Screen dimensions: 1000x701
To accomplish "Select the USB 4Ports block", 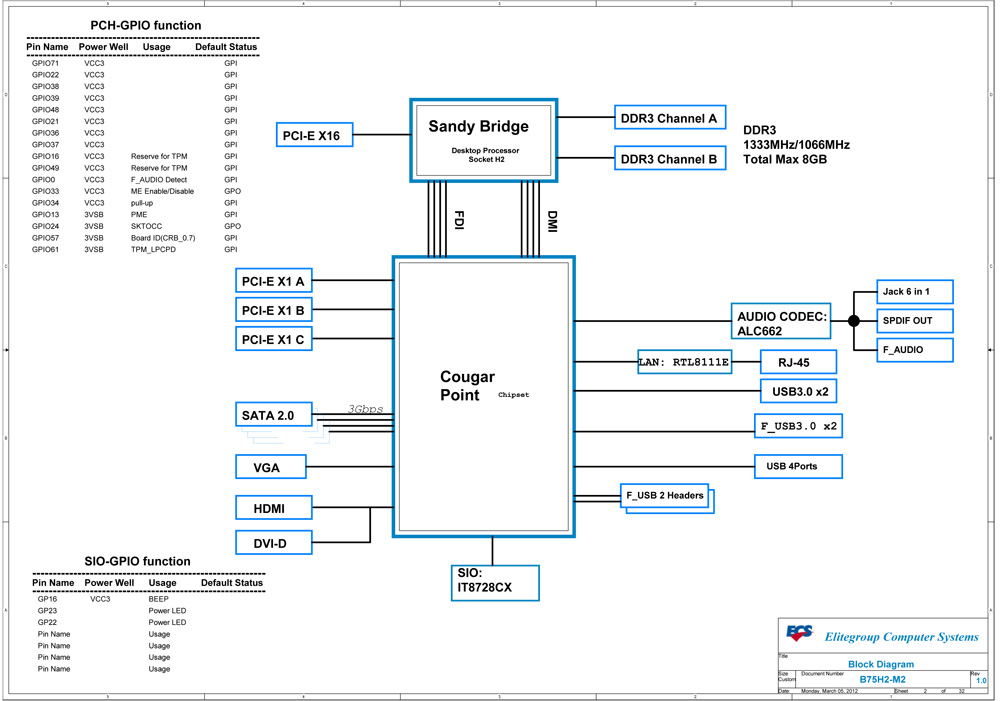I will click(x=798, y=466).
